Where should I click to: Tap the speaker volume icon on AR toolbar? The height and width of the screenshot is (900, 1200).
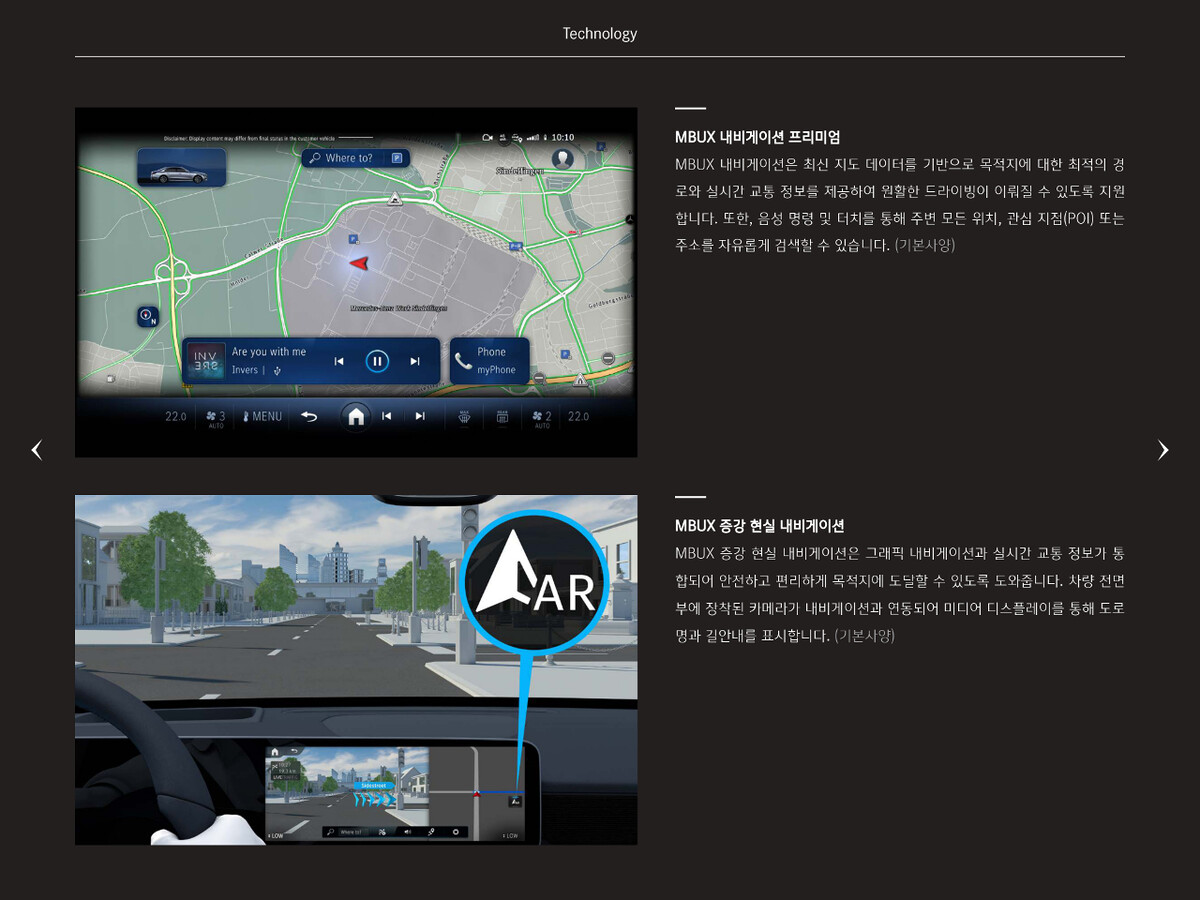click(x=407, y=831)
